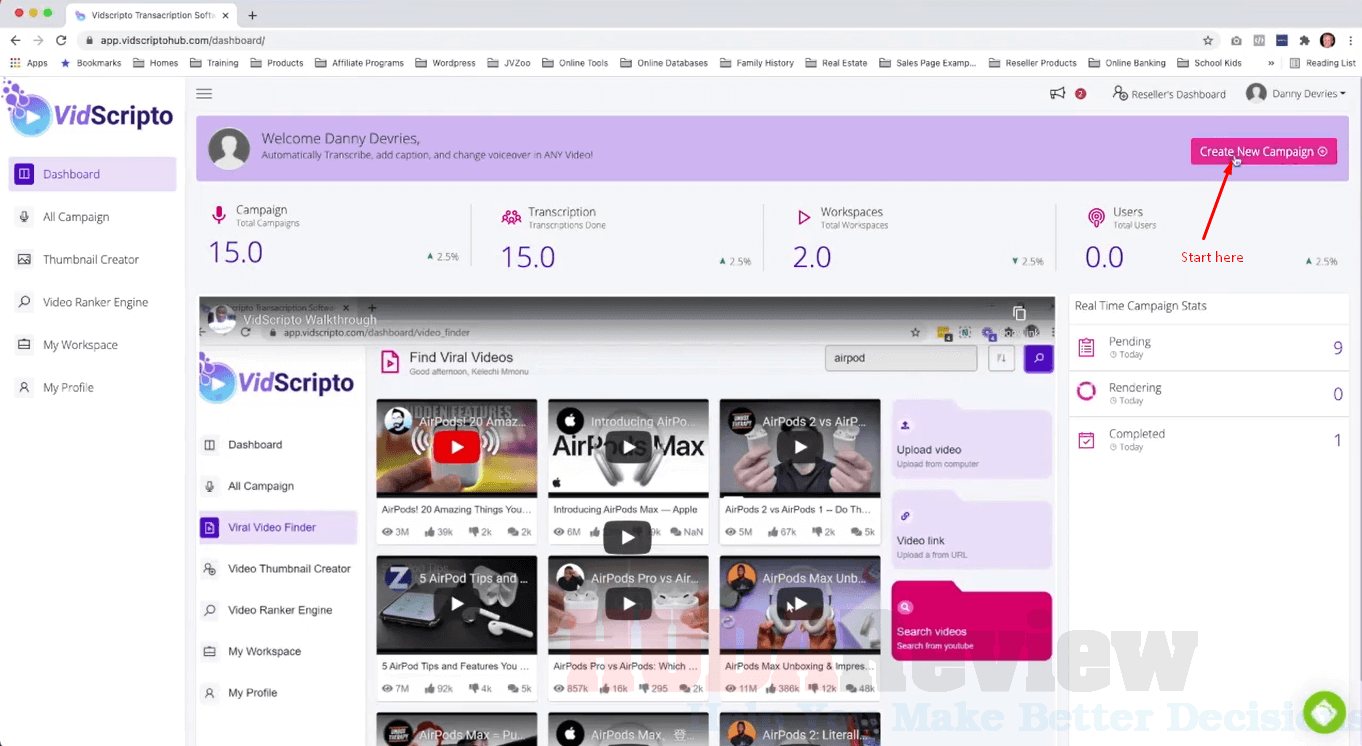Expand the School Kids bookmark folder

coord(1209,63)
